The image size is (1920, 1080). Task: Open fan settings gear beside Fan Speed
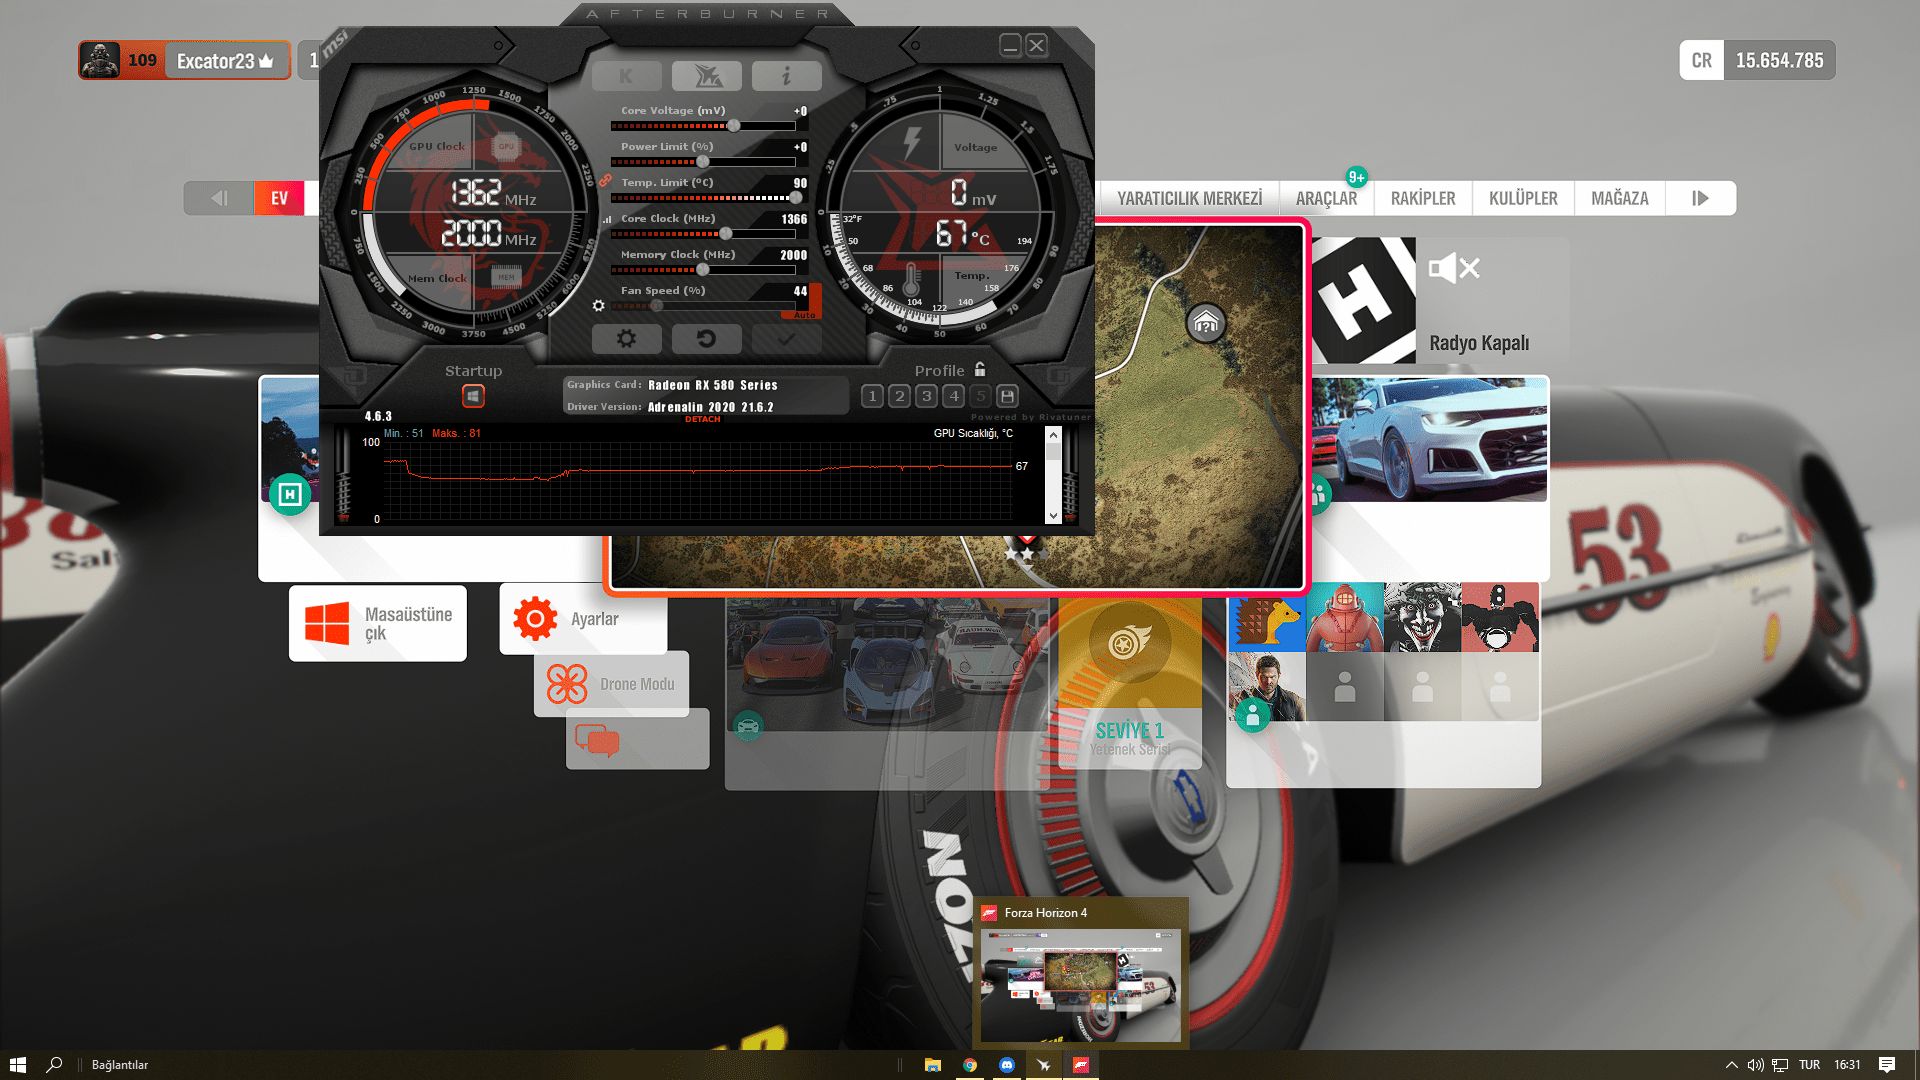pos(598,306)
